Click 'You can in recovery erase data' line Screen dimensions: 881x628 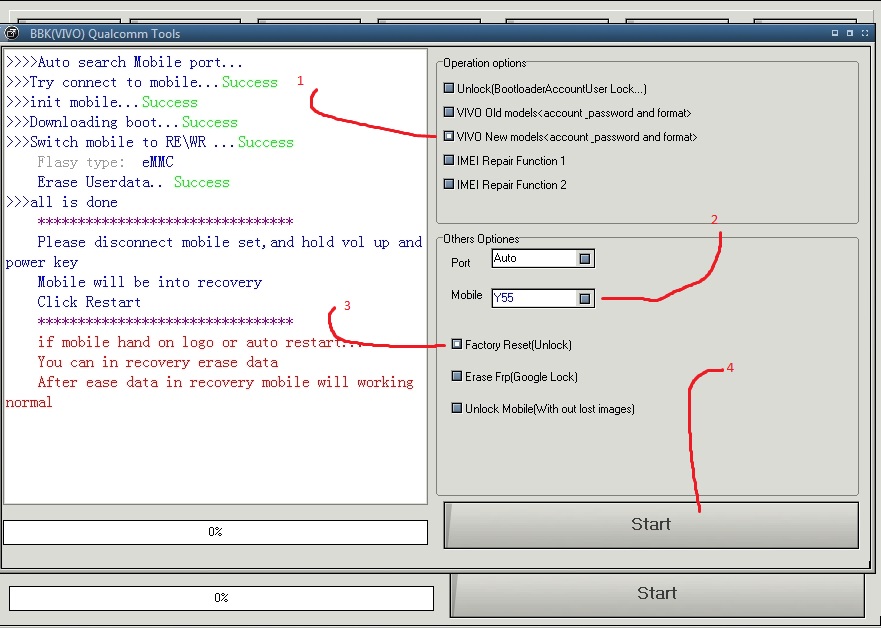tap(157, 362)
